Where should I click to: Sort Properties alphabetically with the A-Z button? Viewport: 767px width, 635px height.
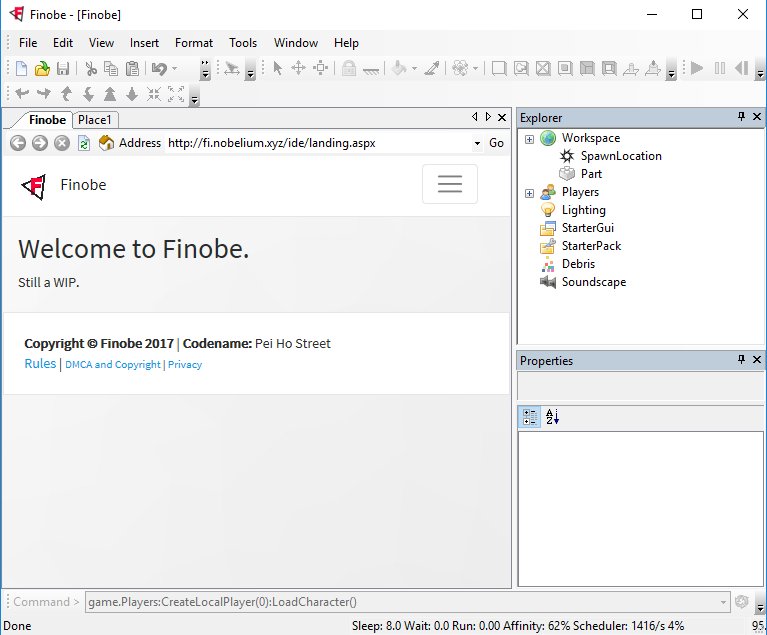point(552,417)
